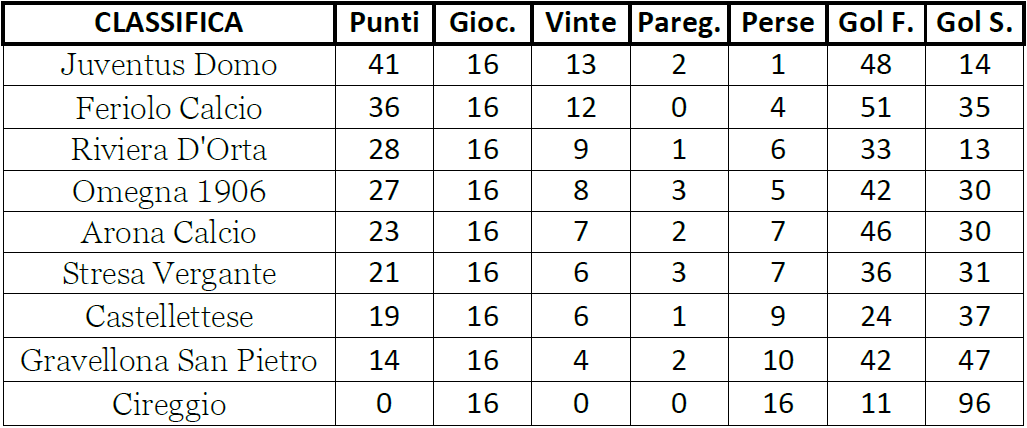Click the Castellettese team name
This screenshot has height=428, width=1027.
click(169, 317)
